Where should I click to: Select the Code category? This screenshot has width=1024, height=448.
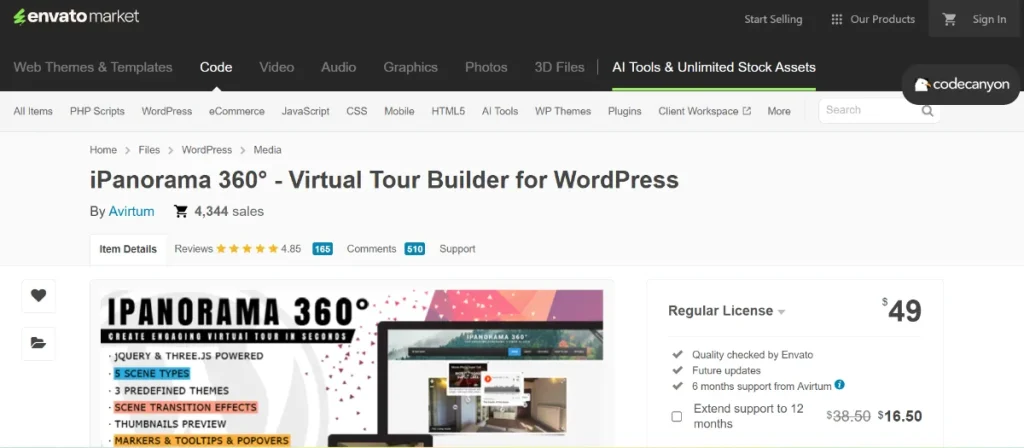click(216, 67)
